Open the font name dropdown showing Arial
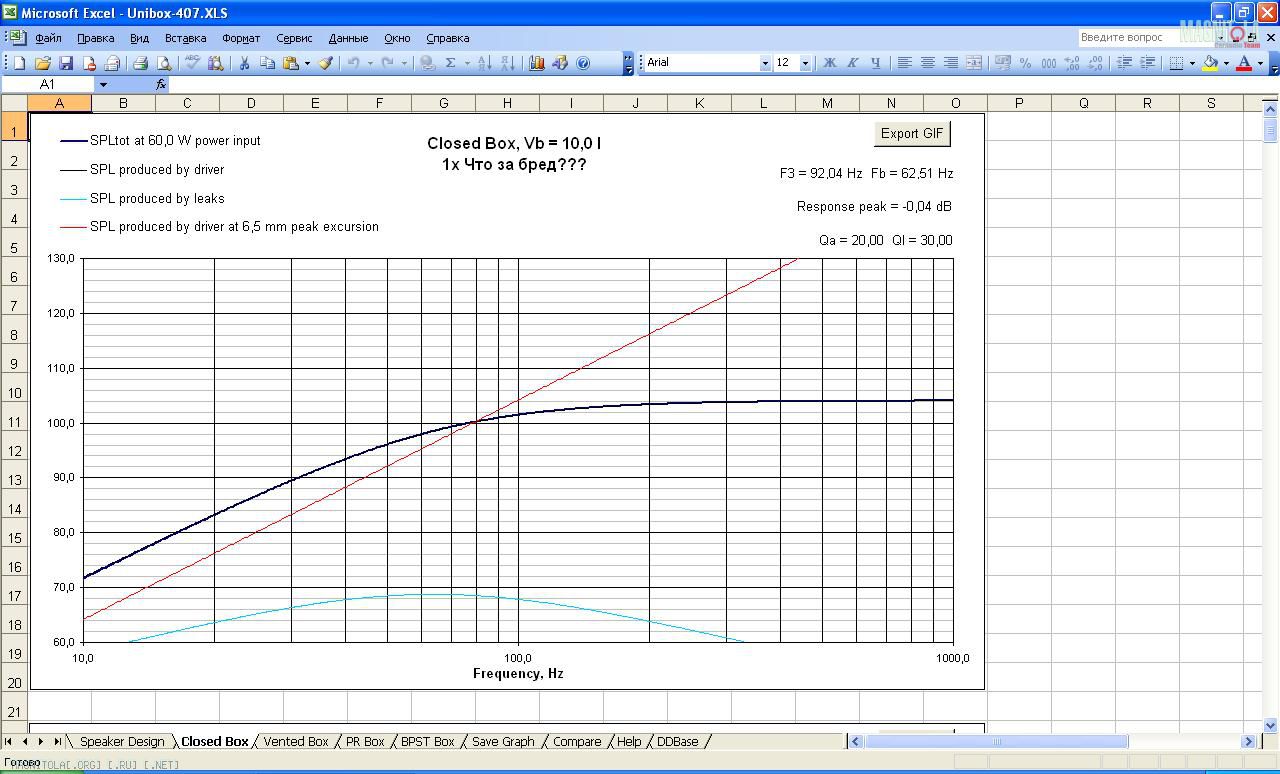Viewport: 1280px width, 774px height. 765,63
